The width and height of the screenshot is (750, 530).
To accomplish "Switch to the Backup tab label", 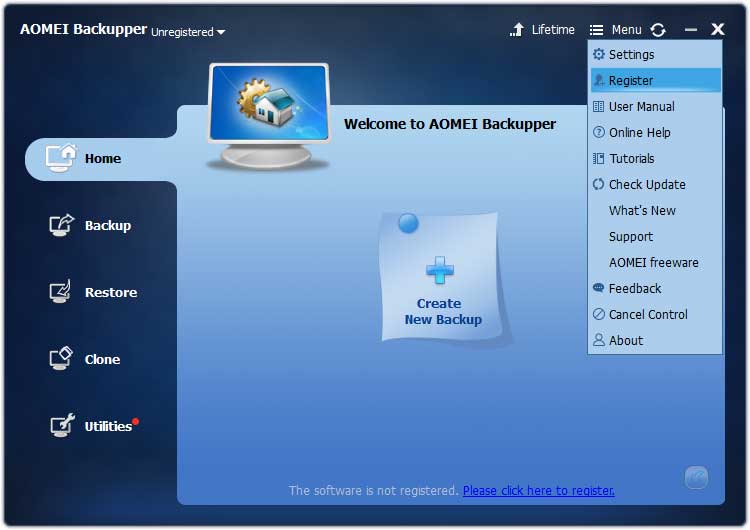I will coord(108,226).
